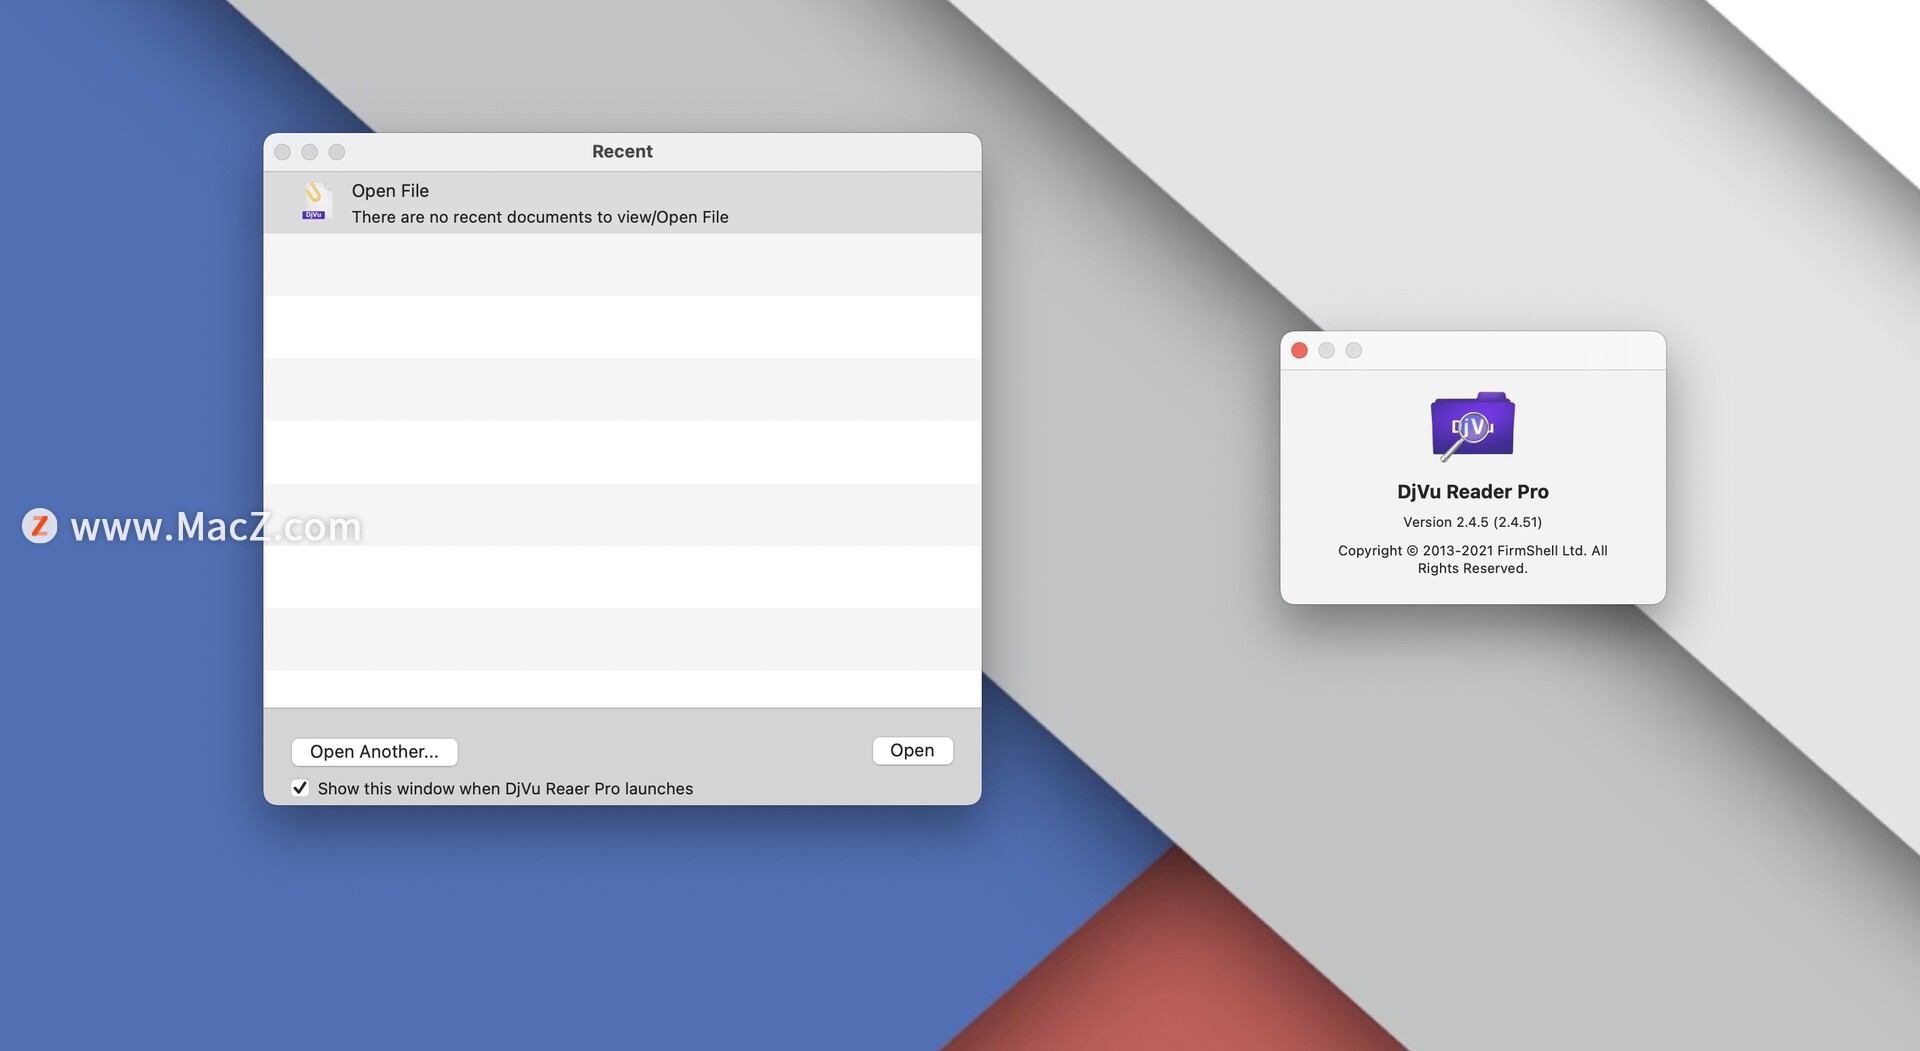Click the DjVu Reader Pro name text

point(1472,492)
